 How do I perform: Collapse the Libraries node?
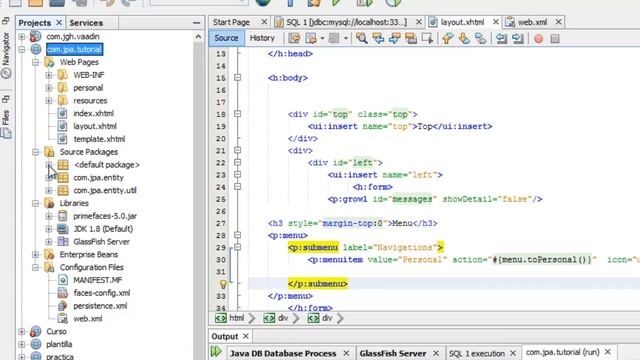pos(36,203)
